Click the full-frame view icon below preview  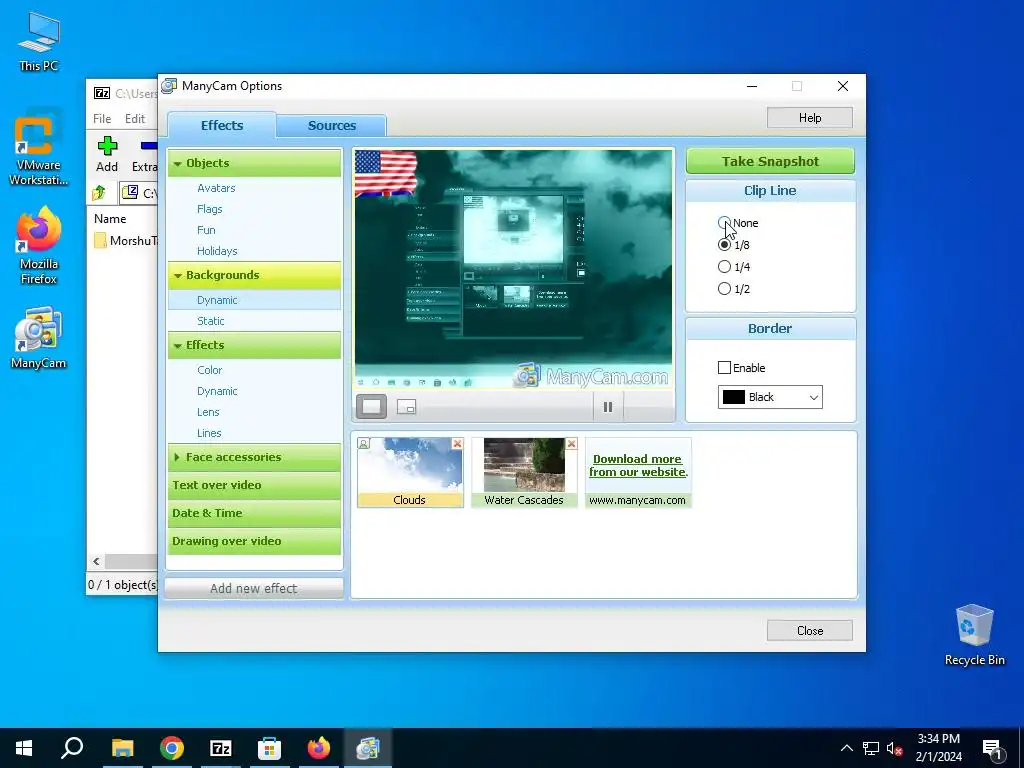tap(371, 407)
